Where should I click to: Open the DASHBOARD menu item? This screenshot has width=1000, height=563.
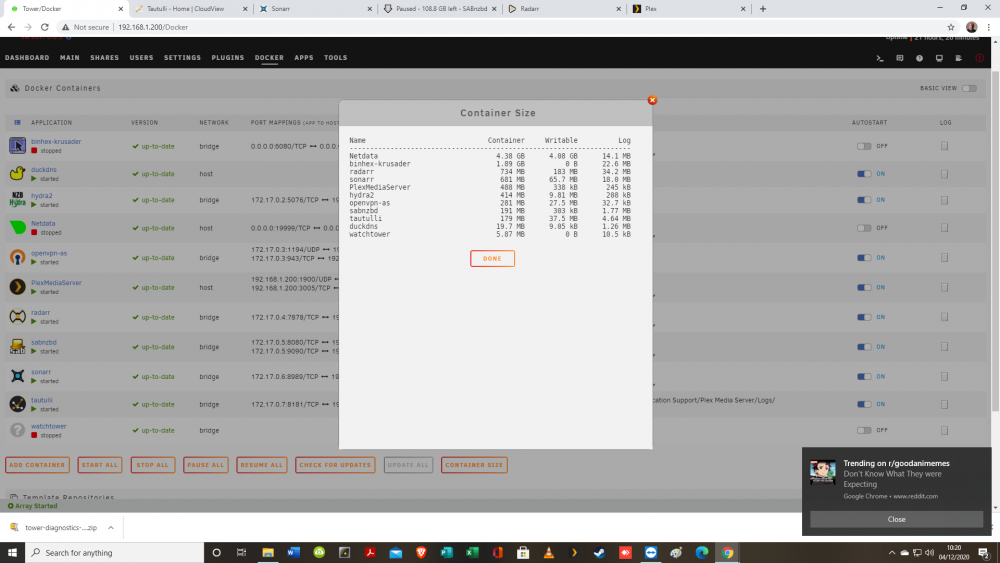(27, 57)
